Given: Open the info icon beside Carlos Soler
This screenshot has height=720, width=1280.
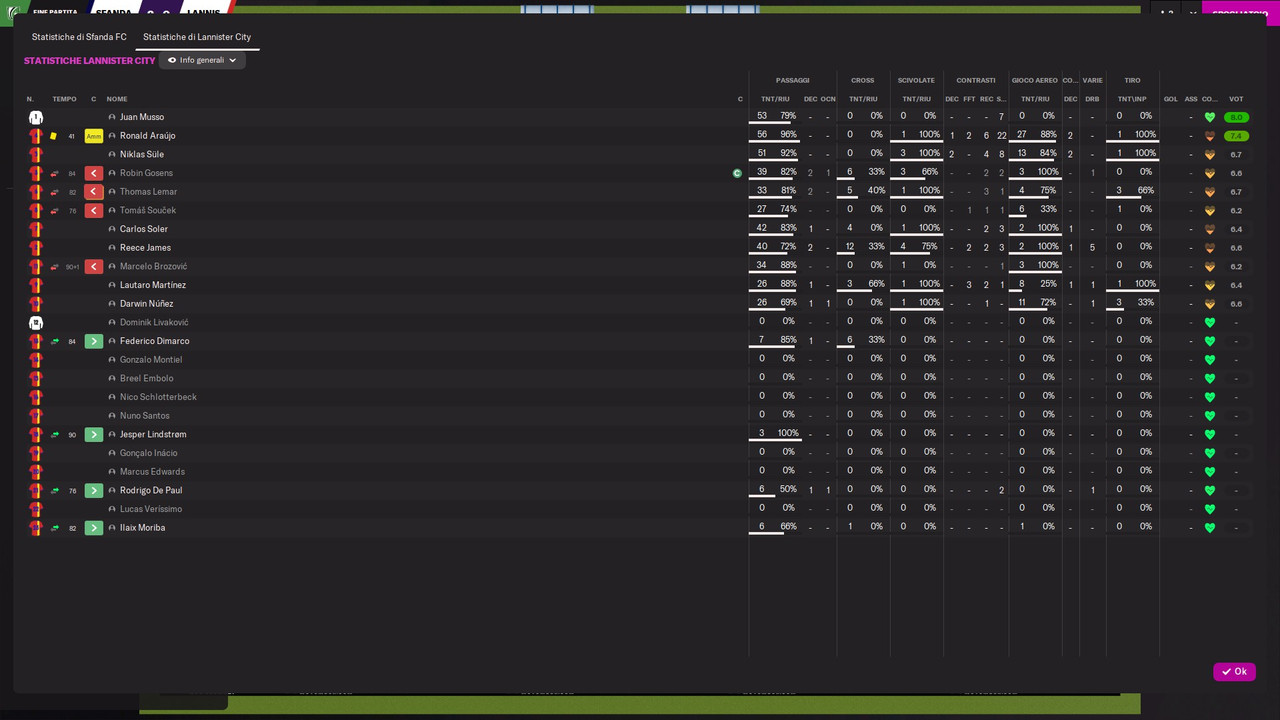Looking at the screenshot, I should tap(112, 229).
